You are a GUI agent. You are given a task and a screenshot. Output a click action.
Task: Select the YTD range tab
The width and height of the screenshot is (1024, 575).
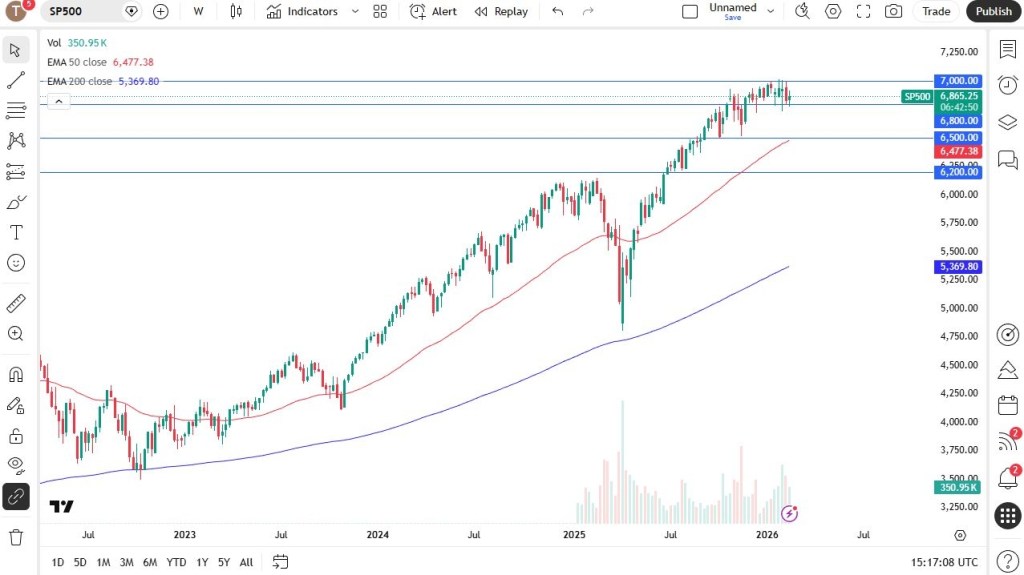point(176,562)
